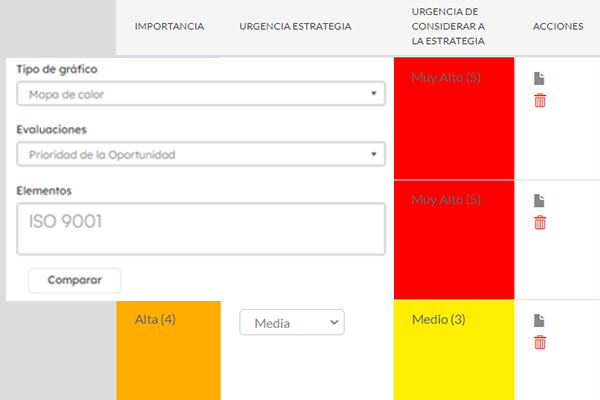Image resolution: width=600 pixels, height=400 pixels.
Task: Click the Elementos label
Action: [44, 191]
